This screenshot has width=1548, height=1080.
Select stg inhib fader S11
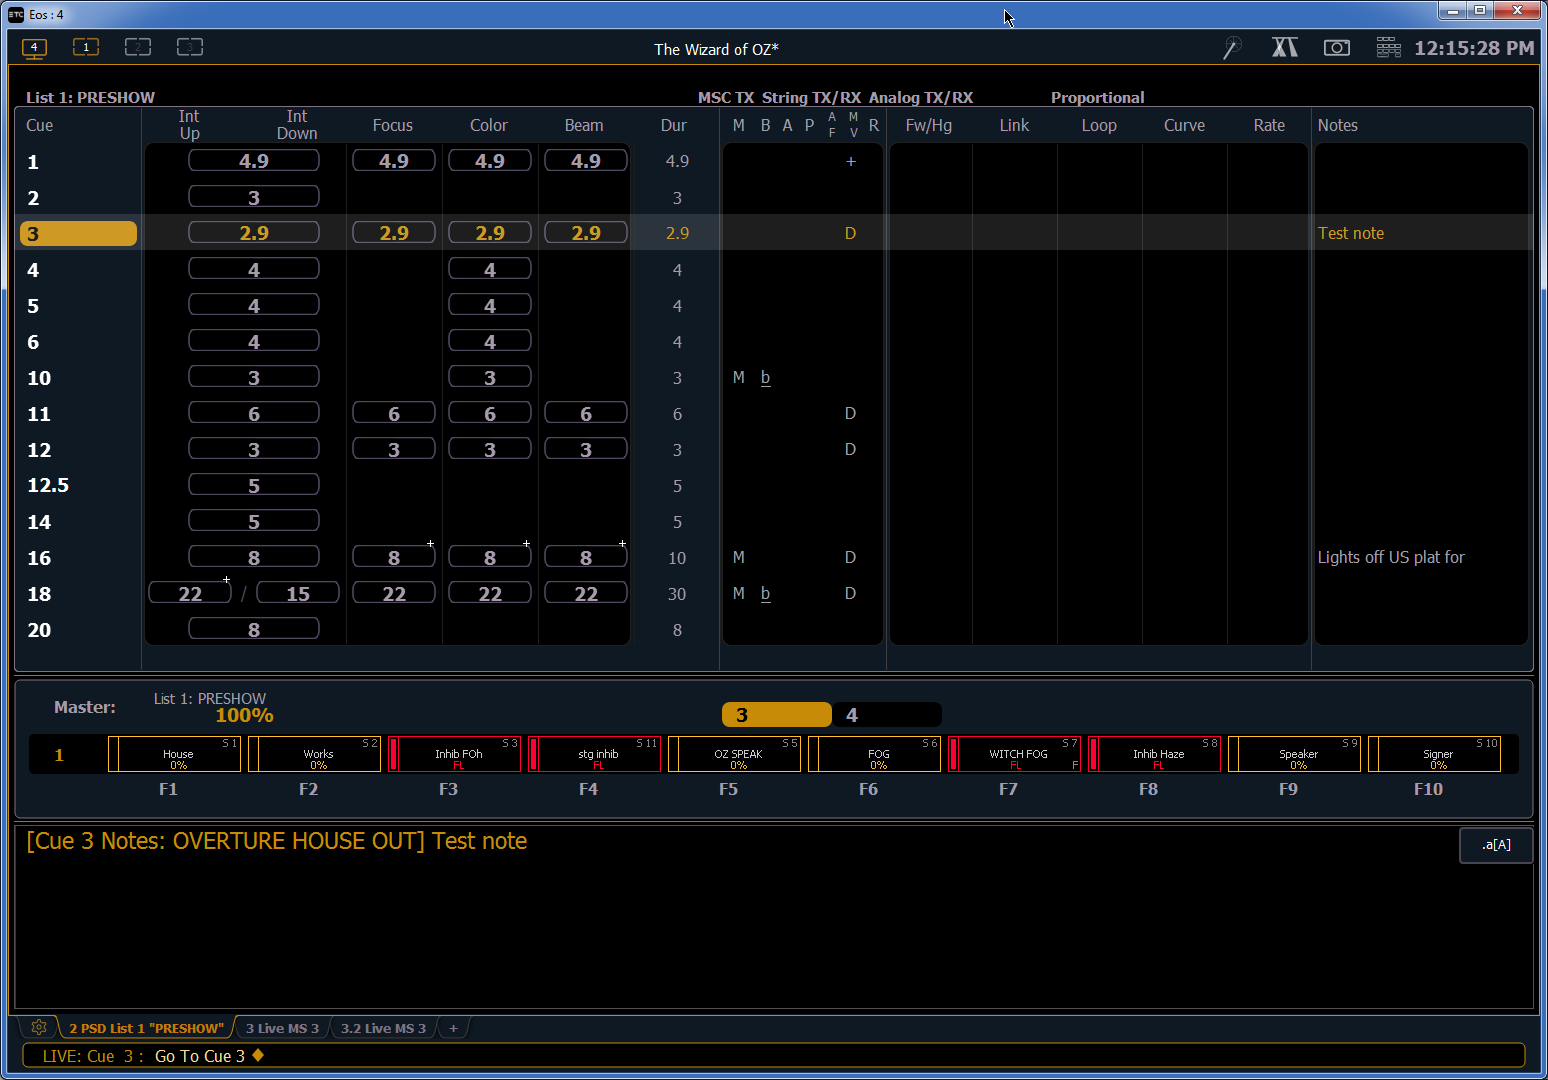coord(594,754)
